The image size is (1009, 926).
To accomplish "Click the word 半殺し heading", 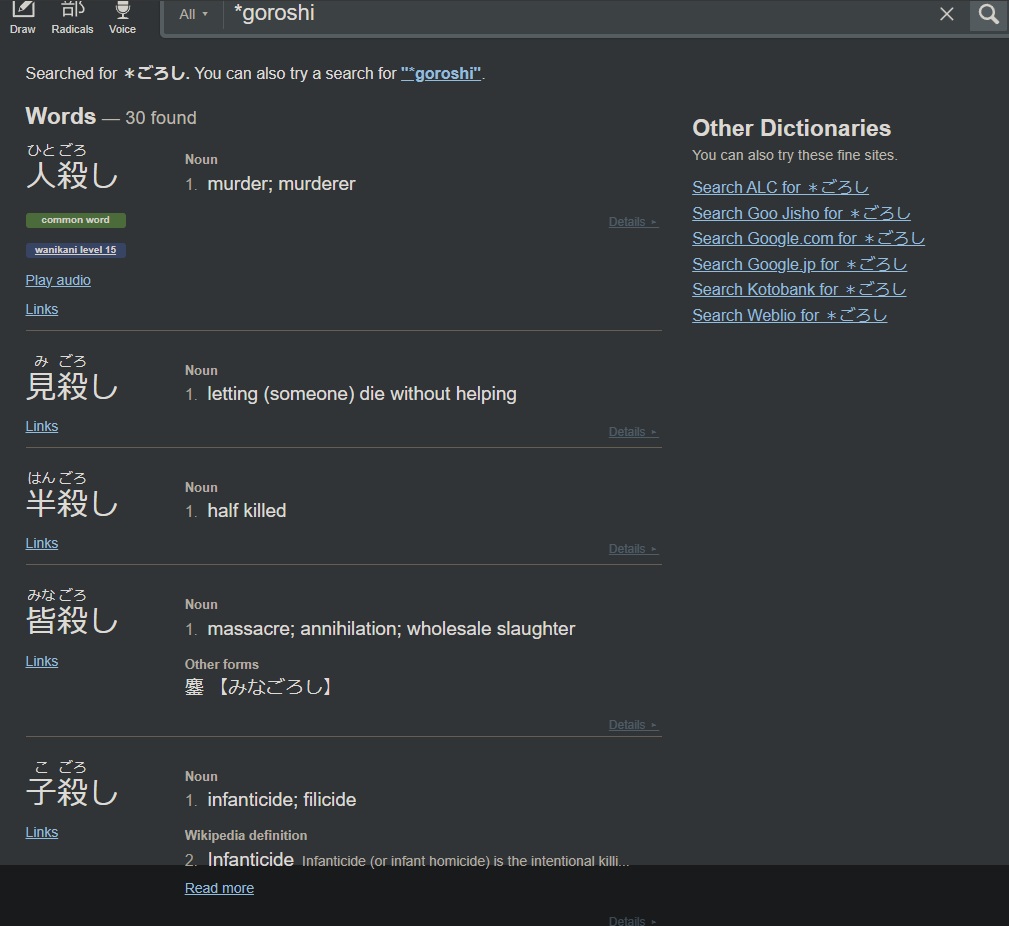I will coord(72,503).
